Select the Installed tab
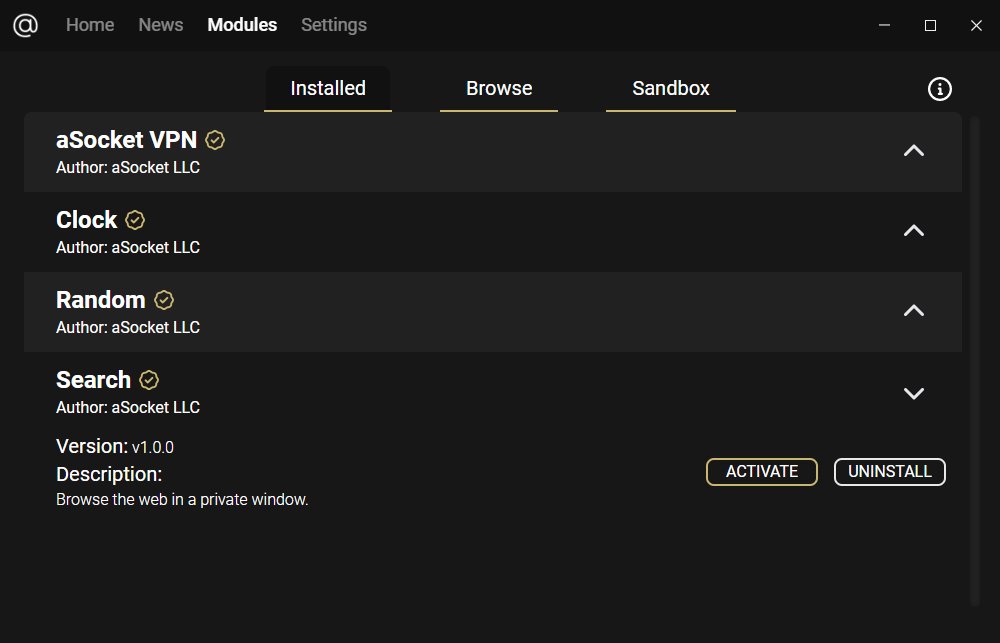The height and width of the screenshot is (643, 1000). [328, 89]
